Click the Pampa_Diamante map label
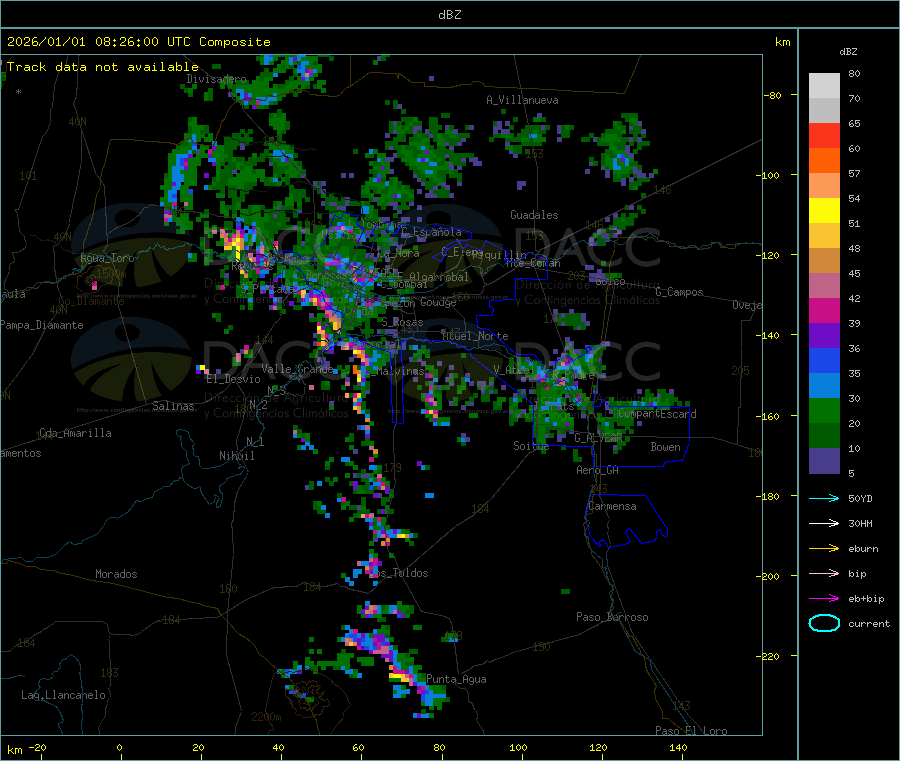The width and height of the screenshot is (900, 761). [x=41, y=325]
